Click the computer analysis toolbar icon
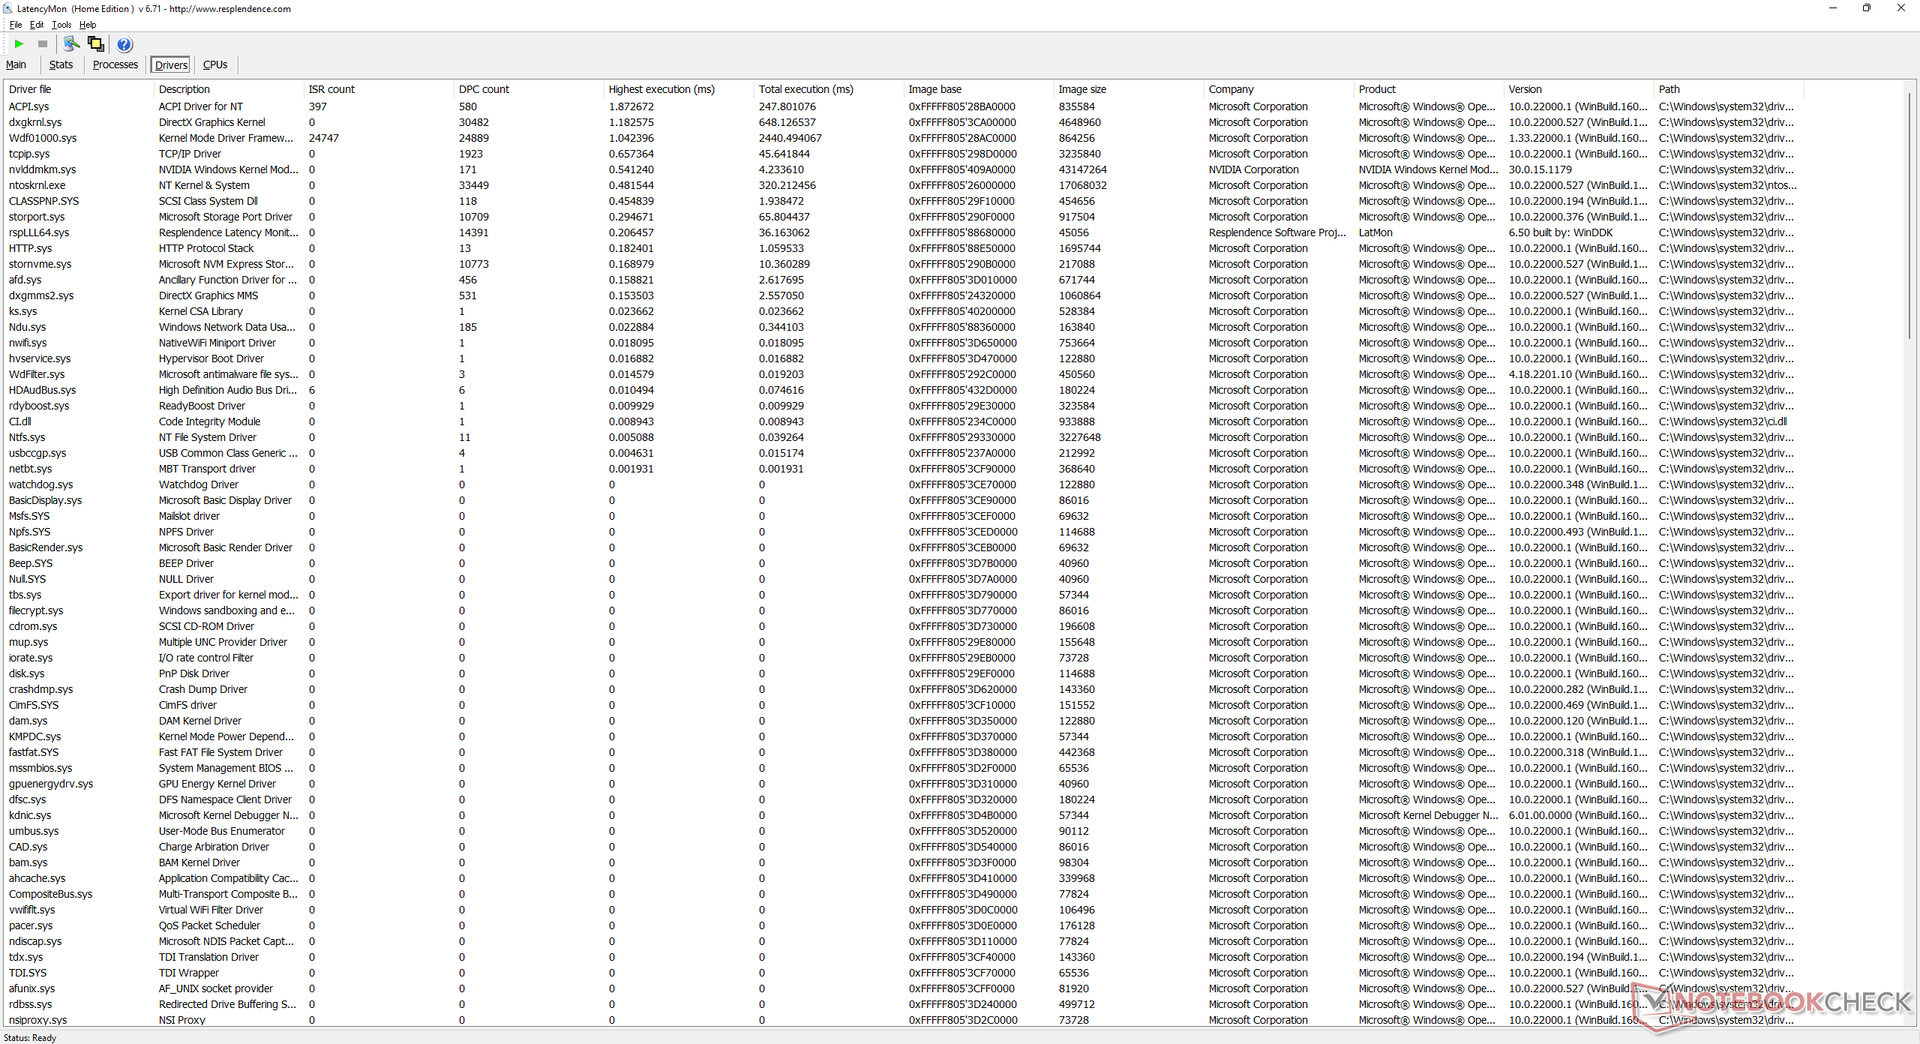Viewport: 1920px width, 1044px height. point(71,44)
